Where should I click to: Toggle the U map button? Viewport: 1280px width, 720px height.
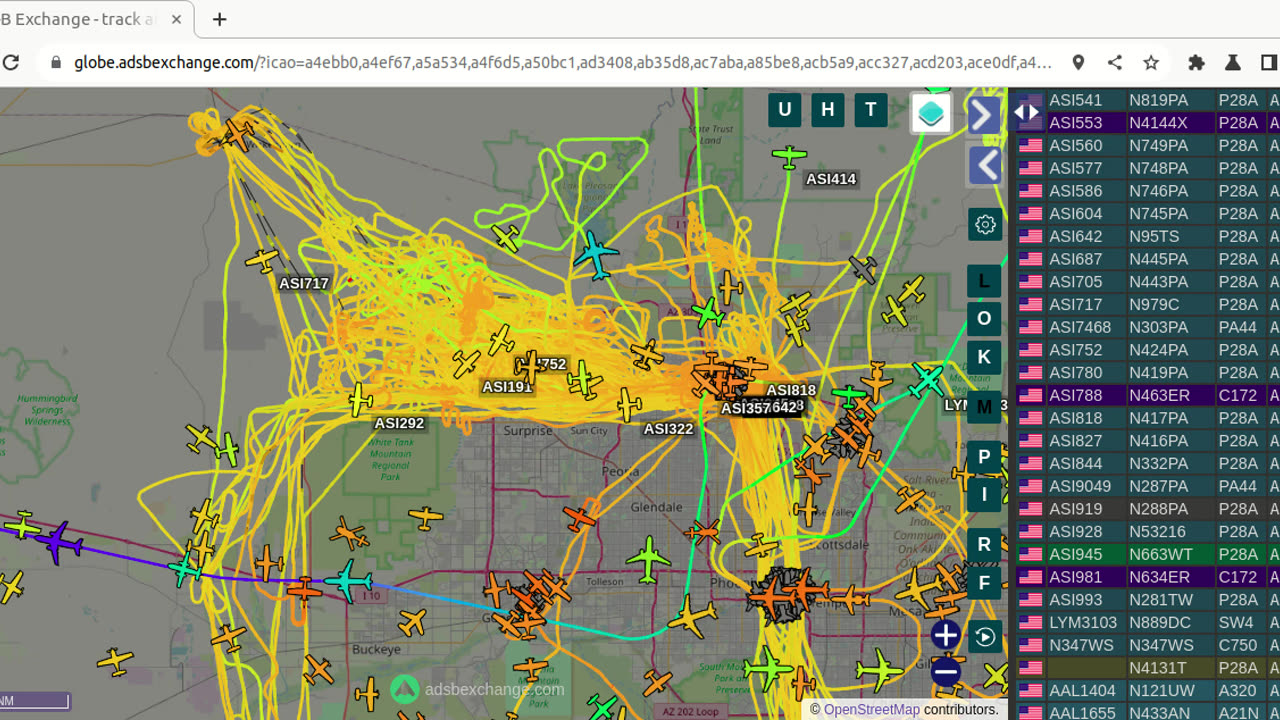[x=785, y=110]
